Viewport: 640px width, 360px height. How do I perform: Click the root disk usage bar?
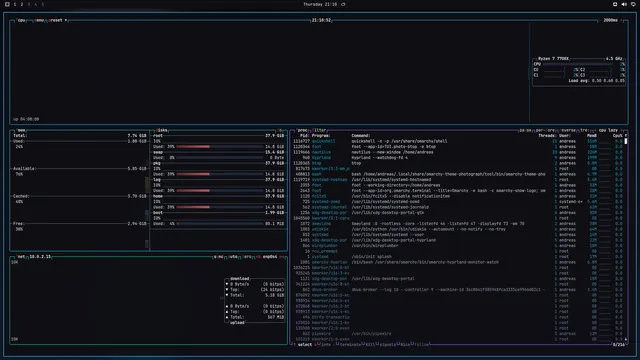pos(220,147)
